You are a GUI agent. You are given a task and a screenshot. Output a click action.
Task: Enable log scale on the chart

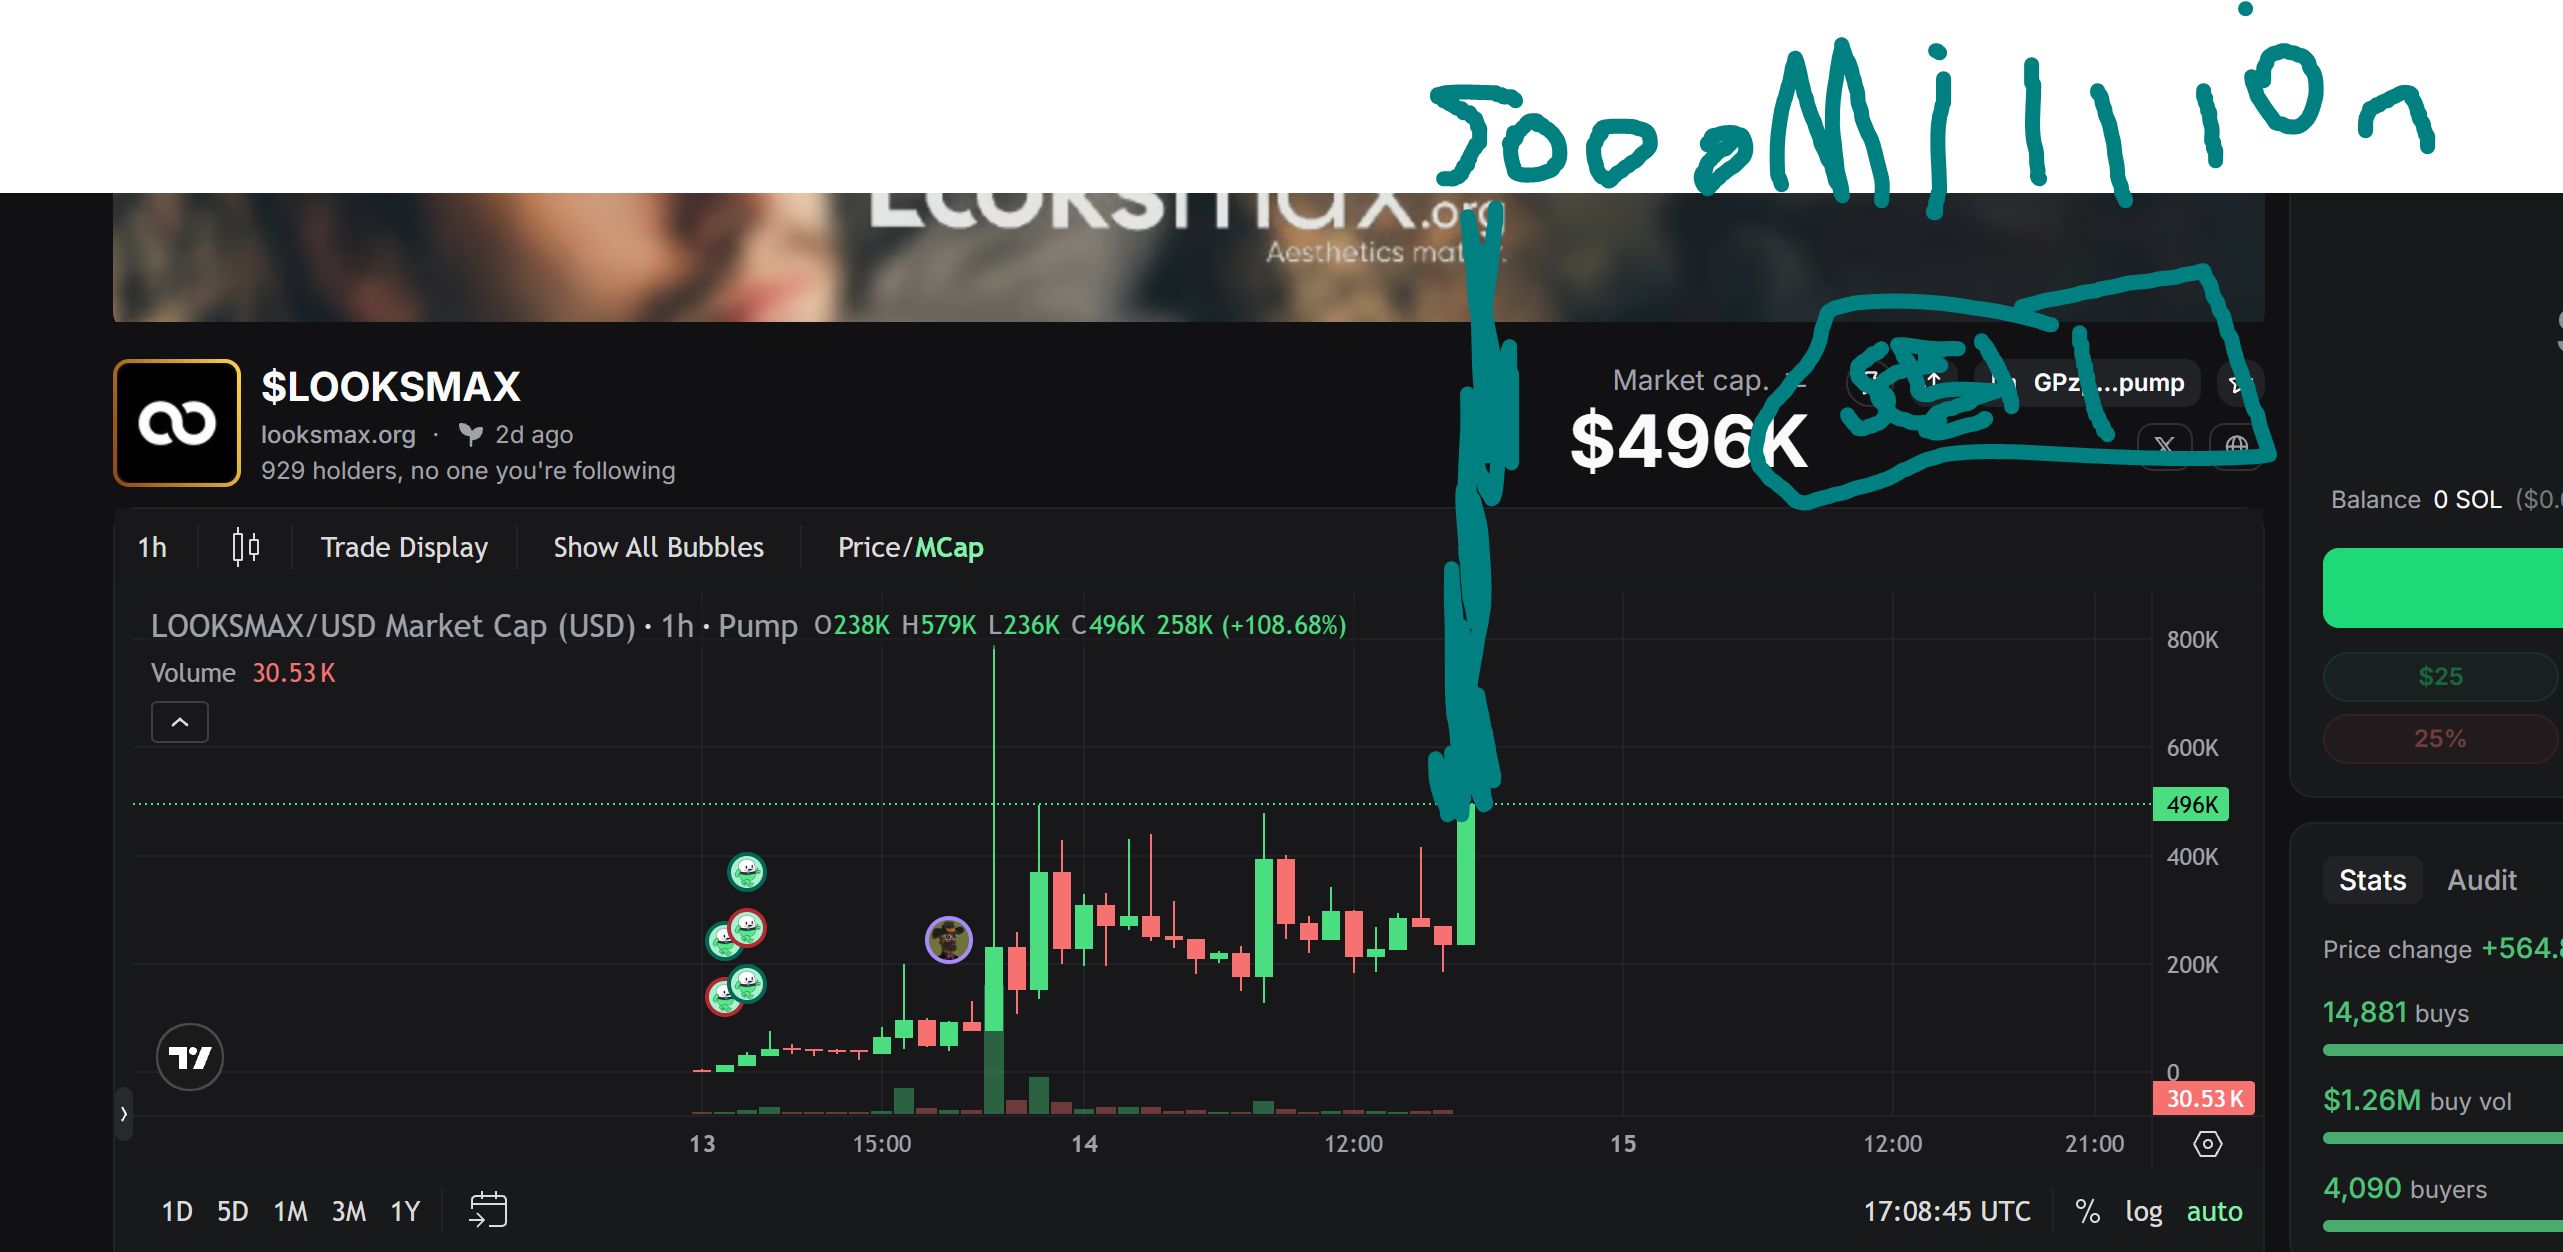2143,1211
